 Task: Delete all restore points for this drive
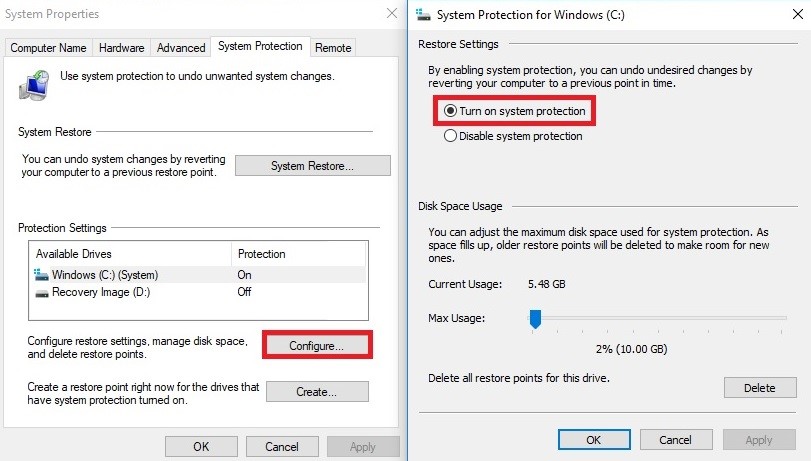(760, 388)
